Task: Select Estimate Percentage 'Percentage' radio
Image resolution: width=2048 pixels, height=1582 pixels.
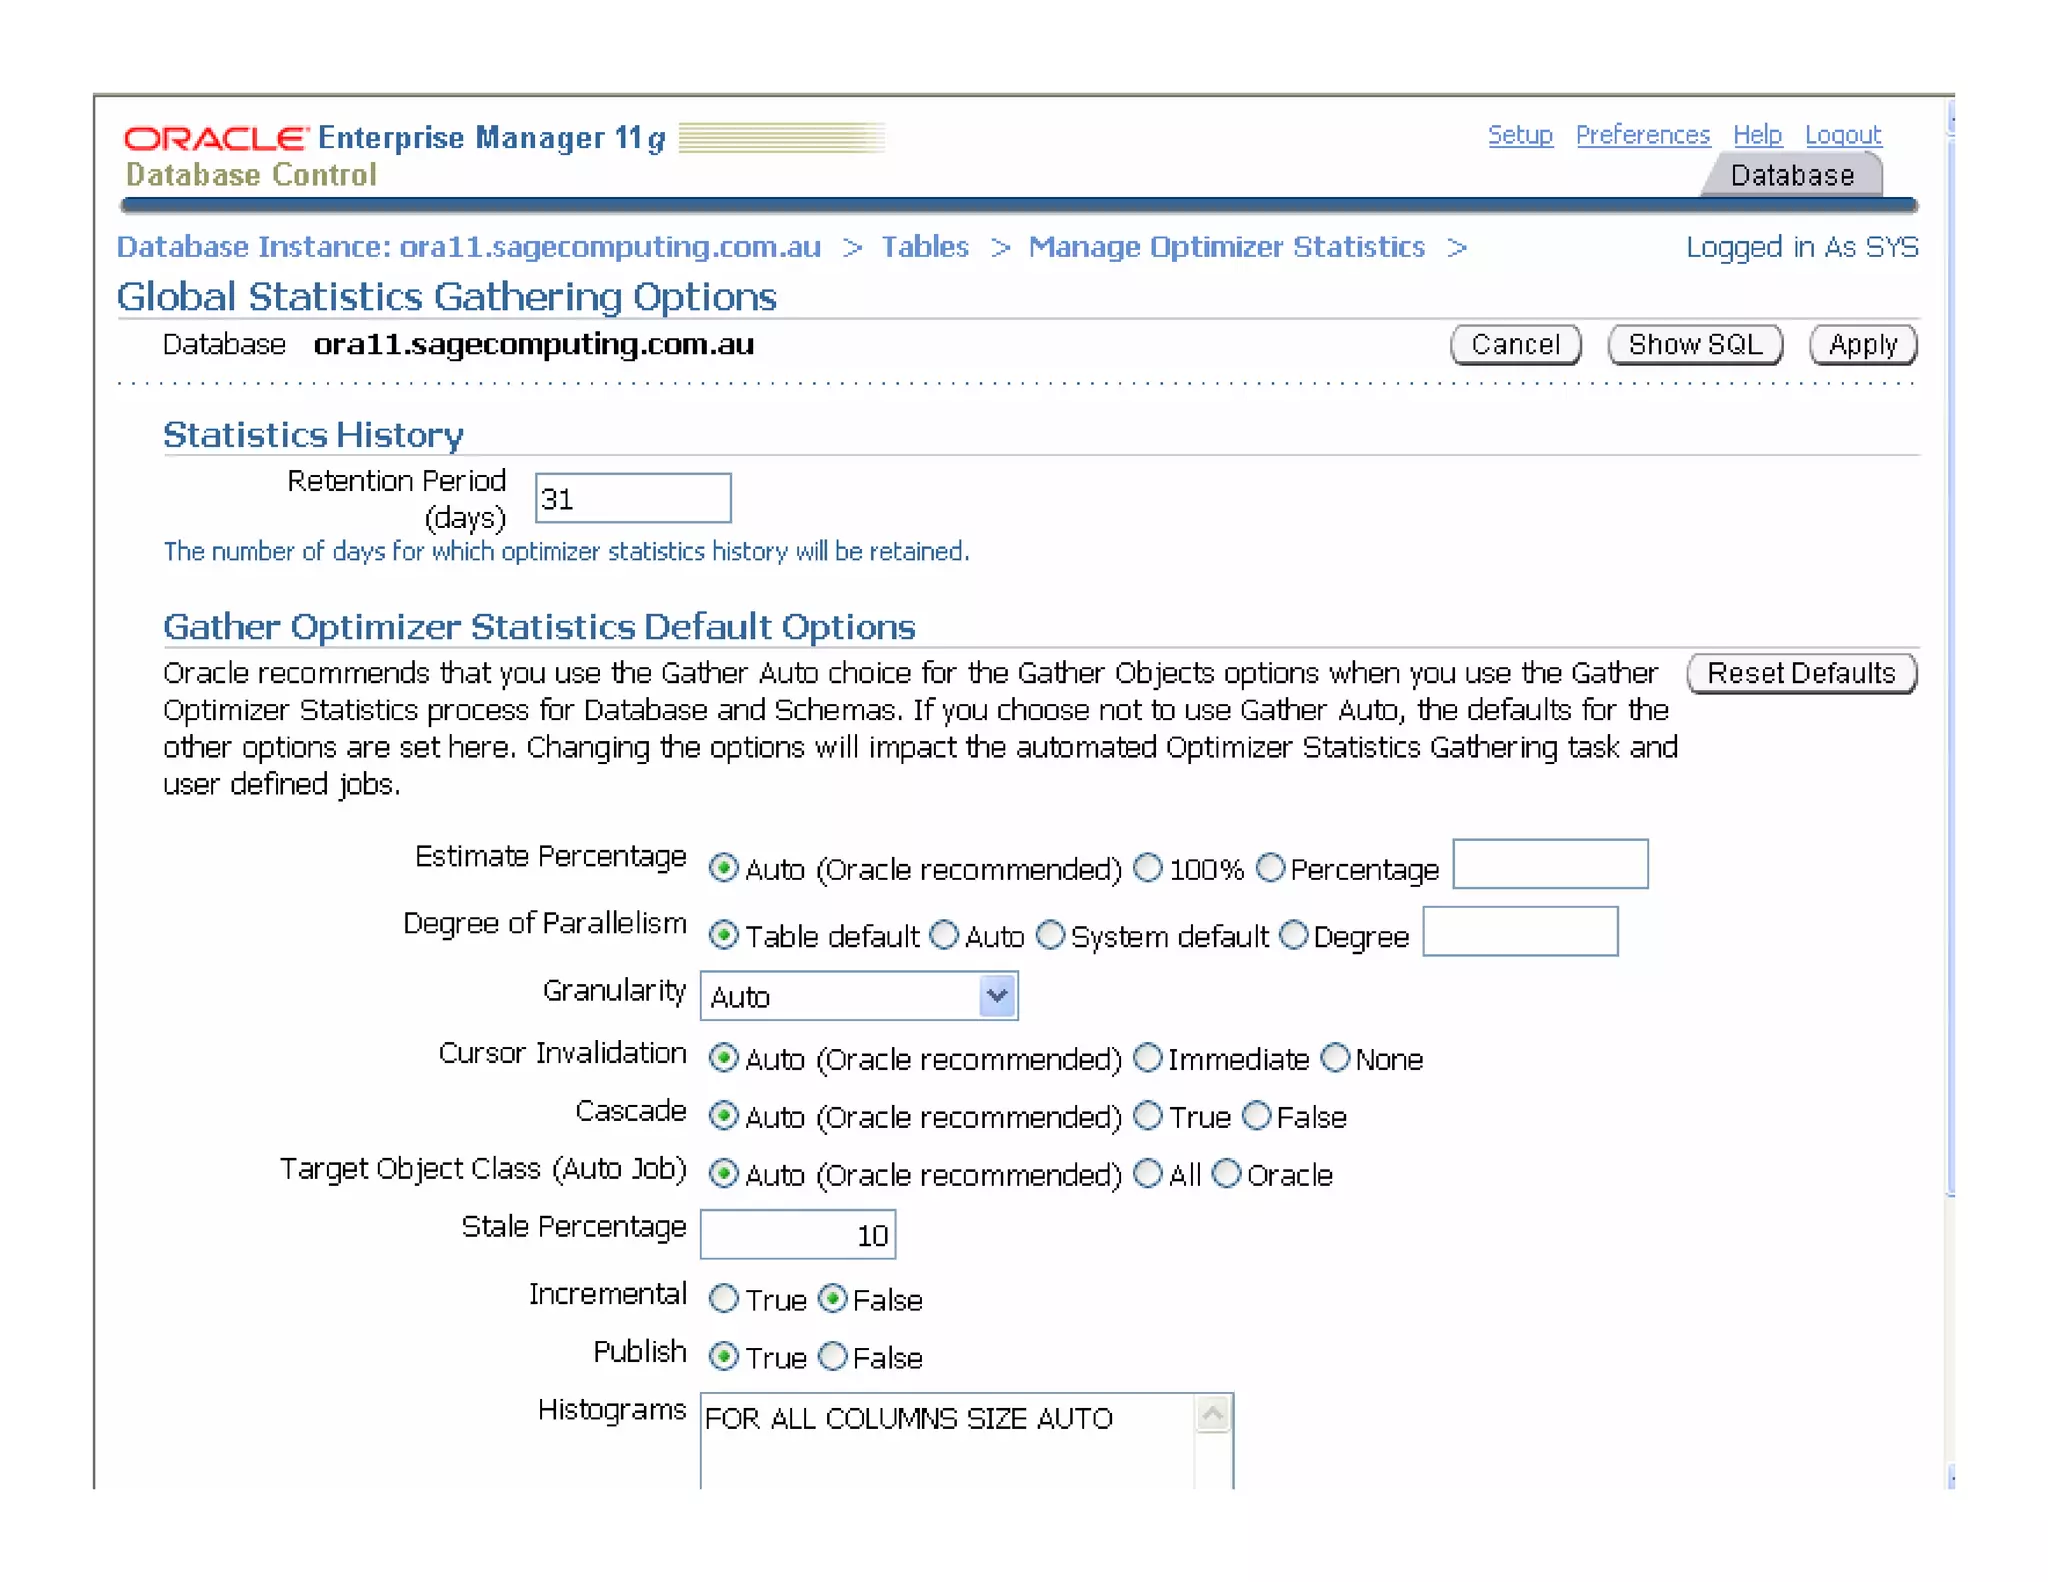Action: pyautogui.click(x=1270, y=867)
